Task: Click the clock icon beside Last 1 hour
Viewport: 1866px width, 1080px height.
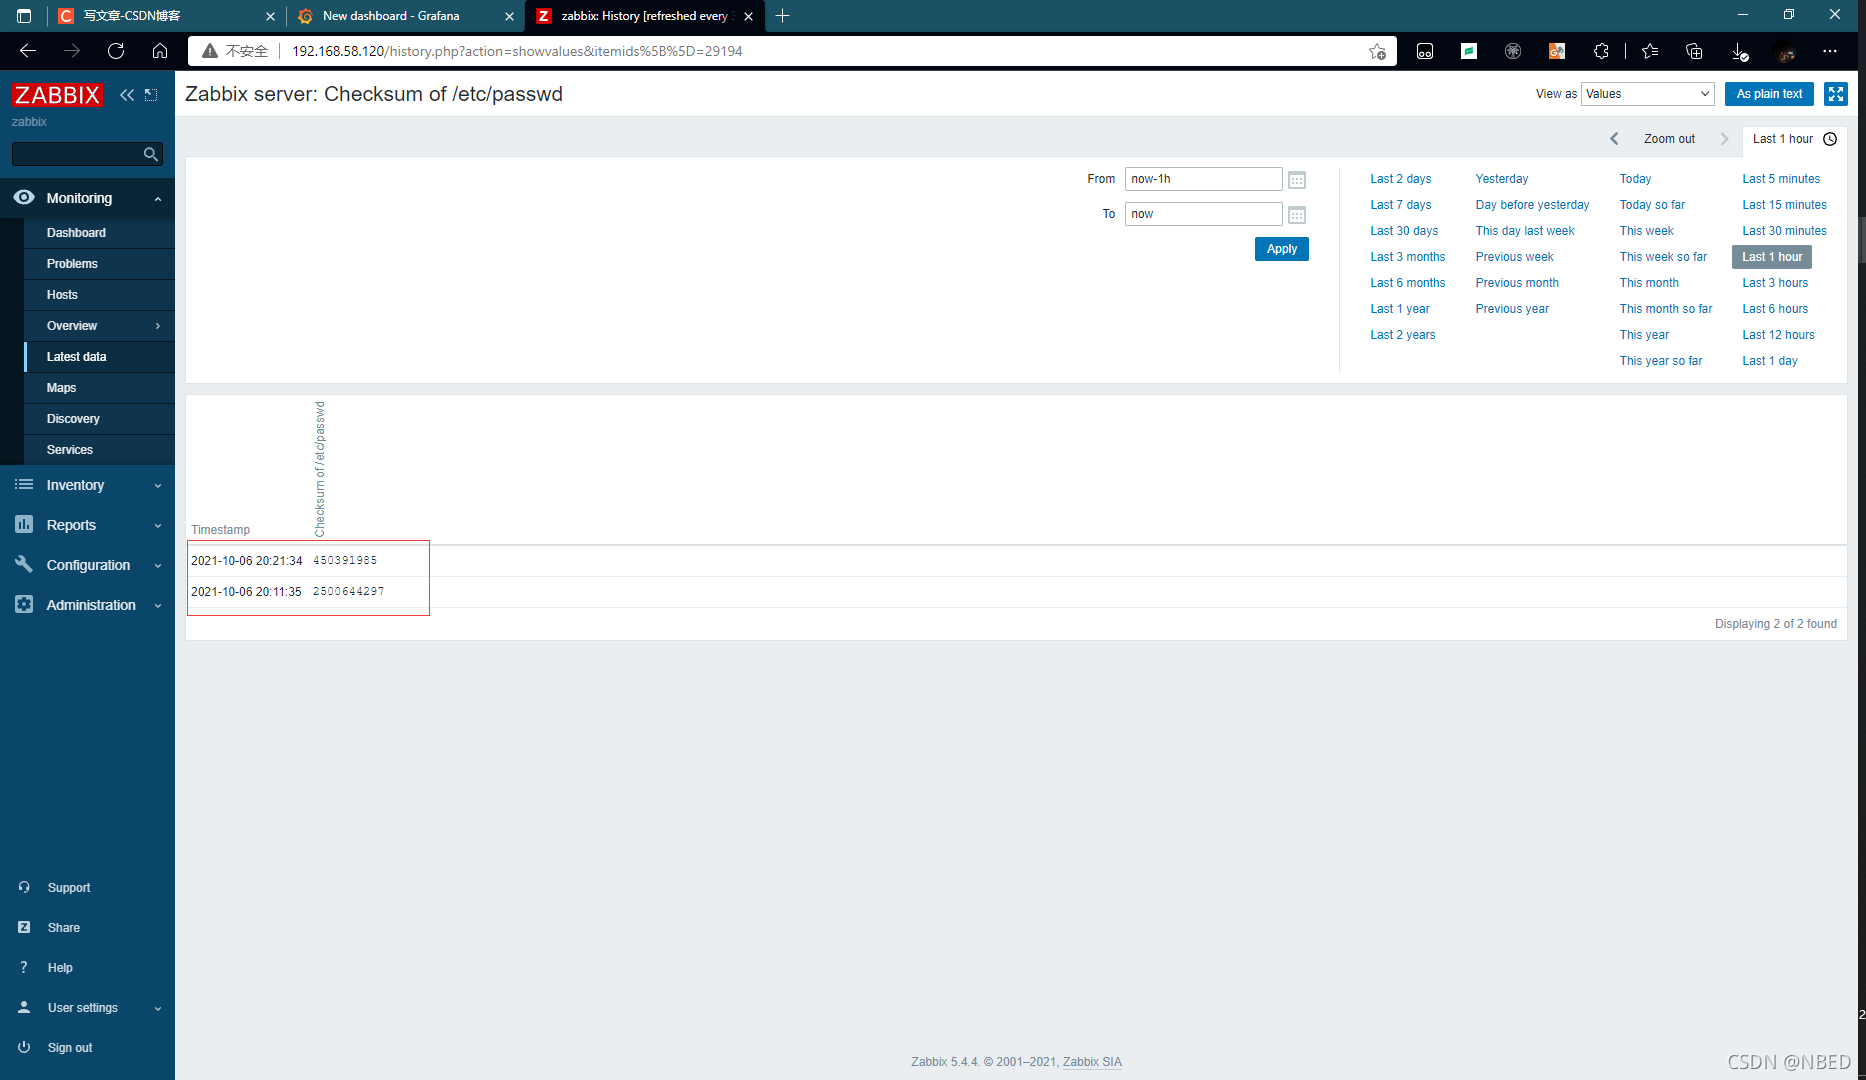Action: click(x=1830, y=139)
